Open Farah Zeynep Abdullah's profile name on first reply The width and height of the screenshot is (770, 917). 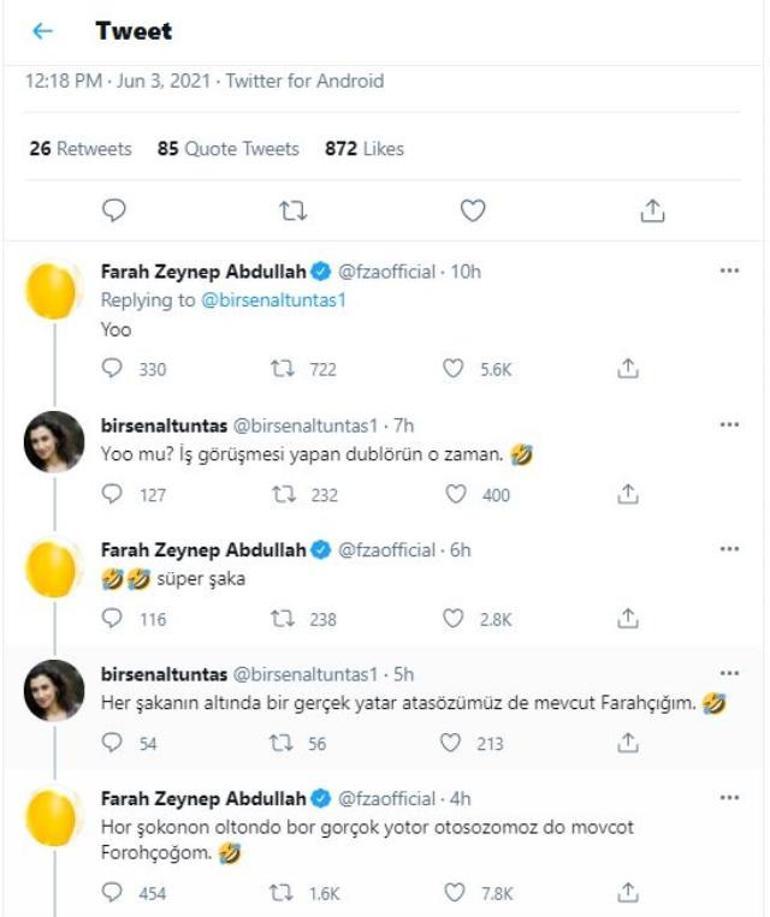(203, 272)
